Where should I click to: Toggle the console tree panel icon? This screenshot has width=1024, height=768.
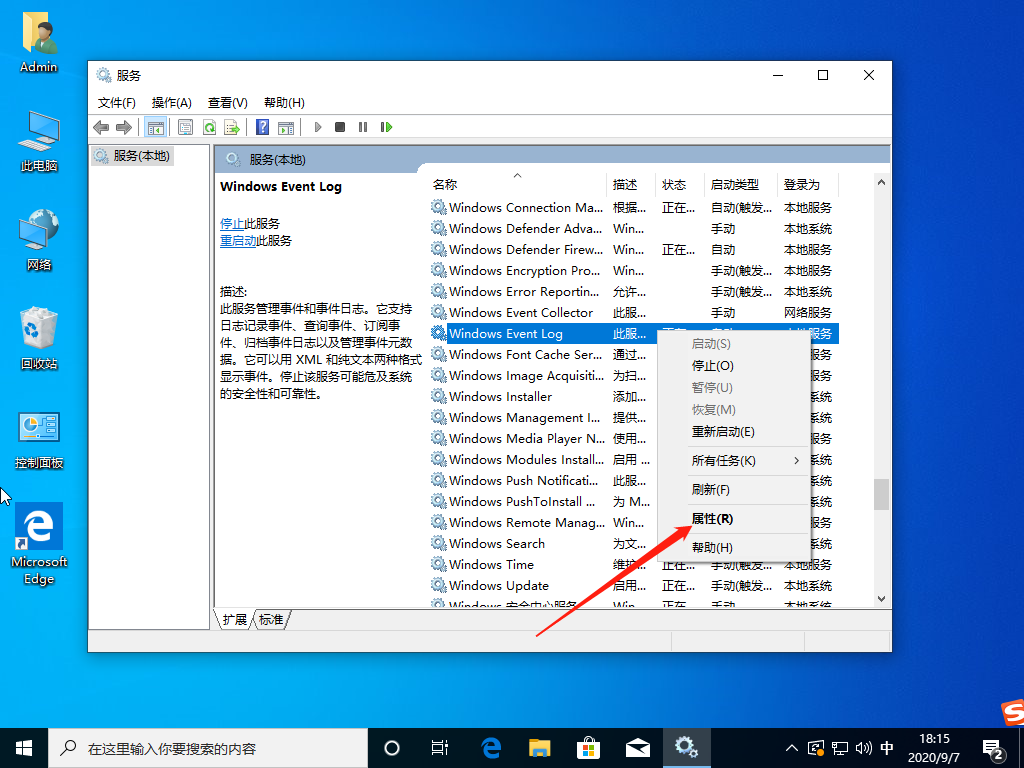click(x=156, y=127)
